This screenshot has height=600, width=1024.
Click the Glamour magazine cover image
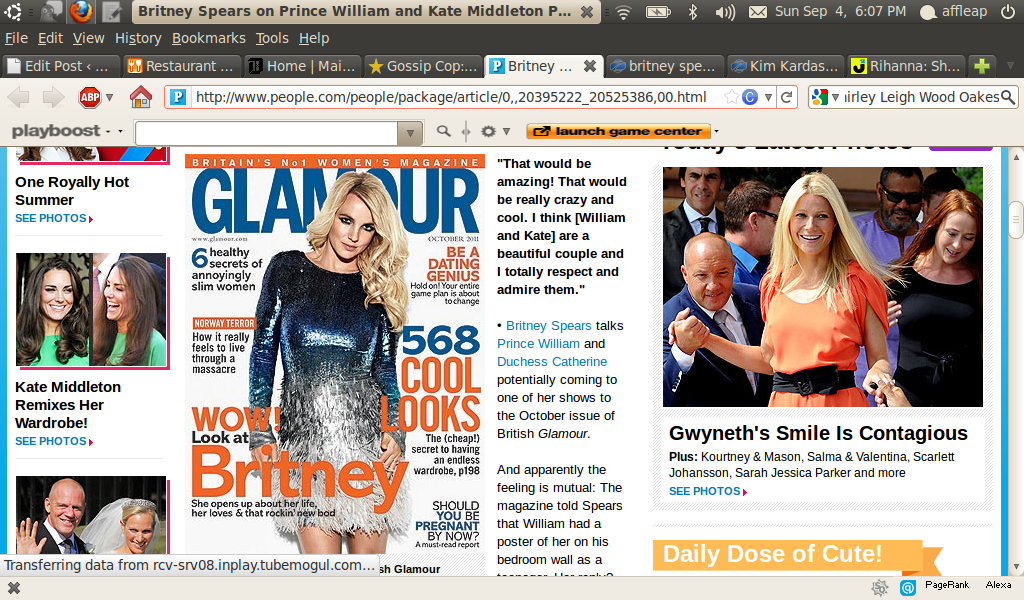[x=335, y=355]
